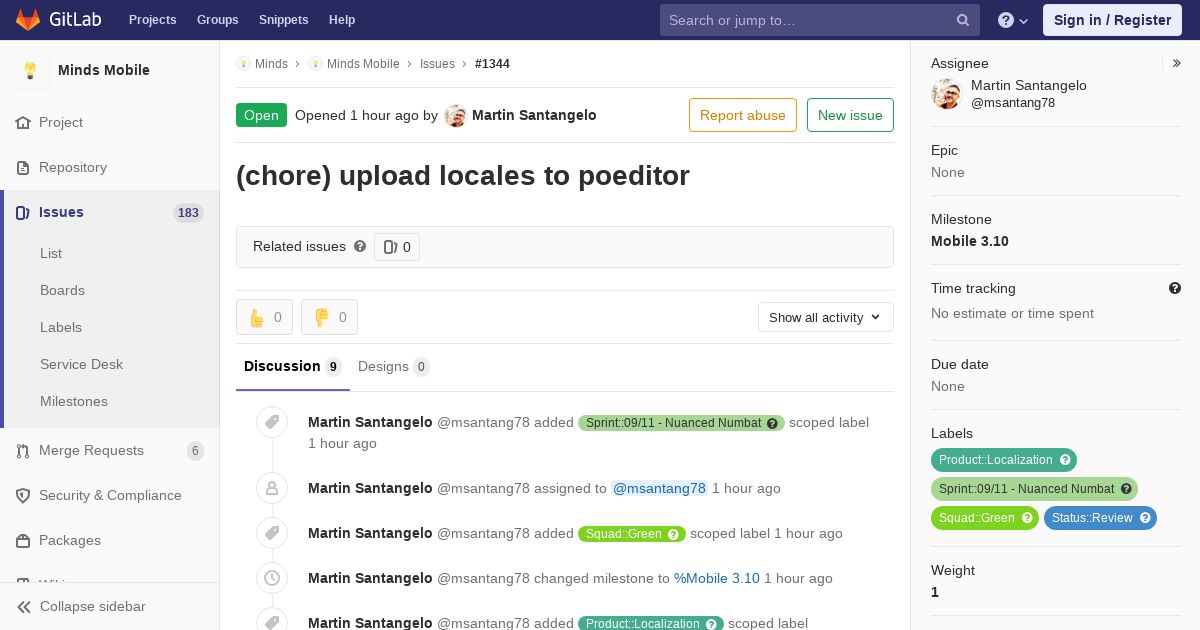Open the Groups menu
Image resolution: width=1200 pixels, height=630 pixels.
(x=217, y=20)
